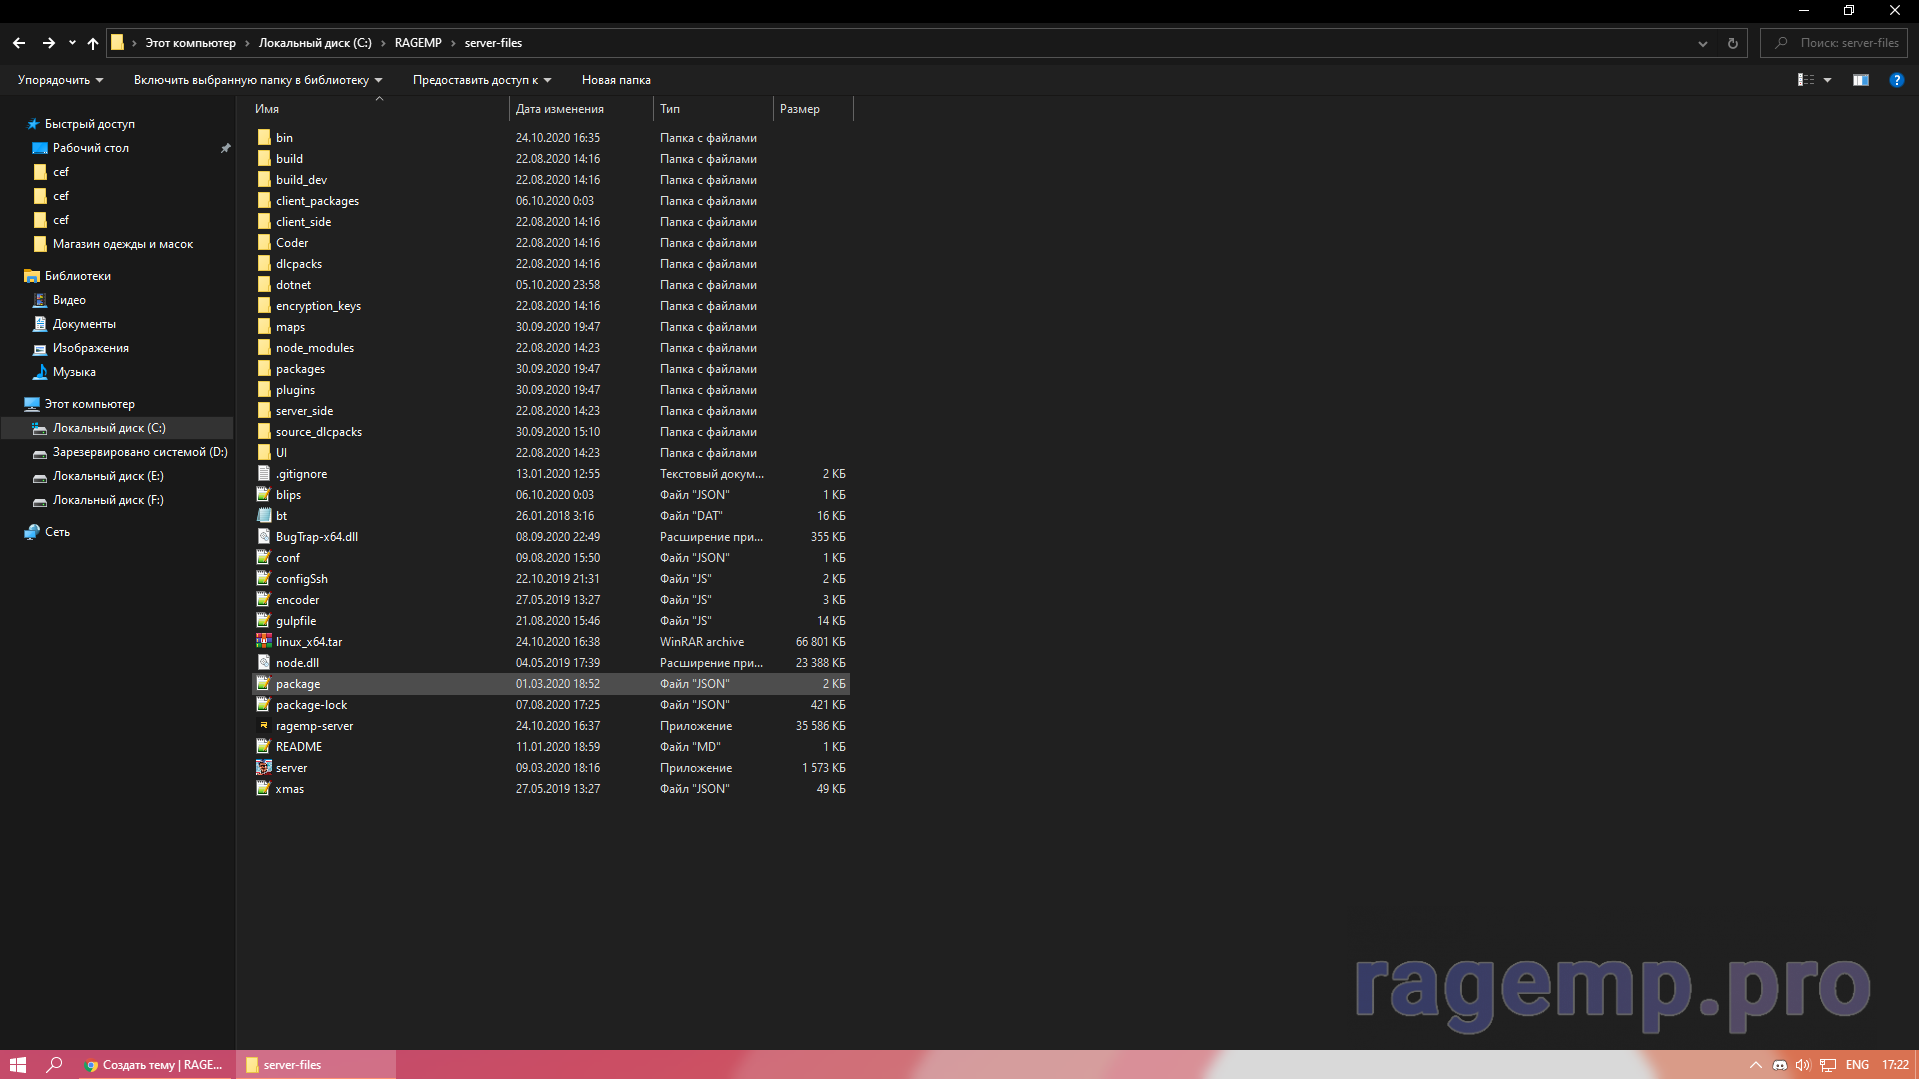Open recent locations dropdown arrow
The image size is (1919, 1079).
(x=72, y=43)
